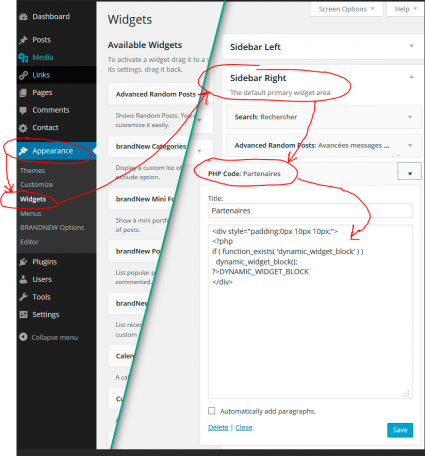Collapse the Sidebar Right widget area
This screenshot has height=456, width=425.
pyautogui.click(x=411, y=77)
